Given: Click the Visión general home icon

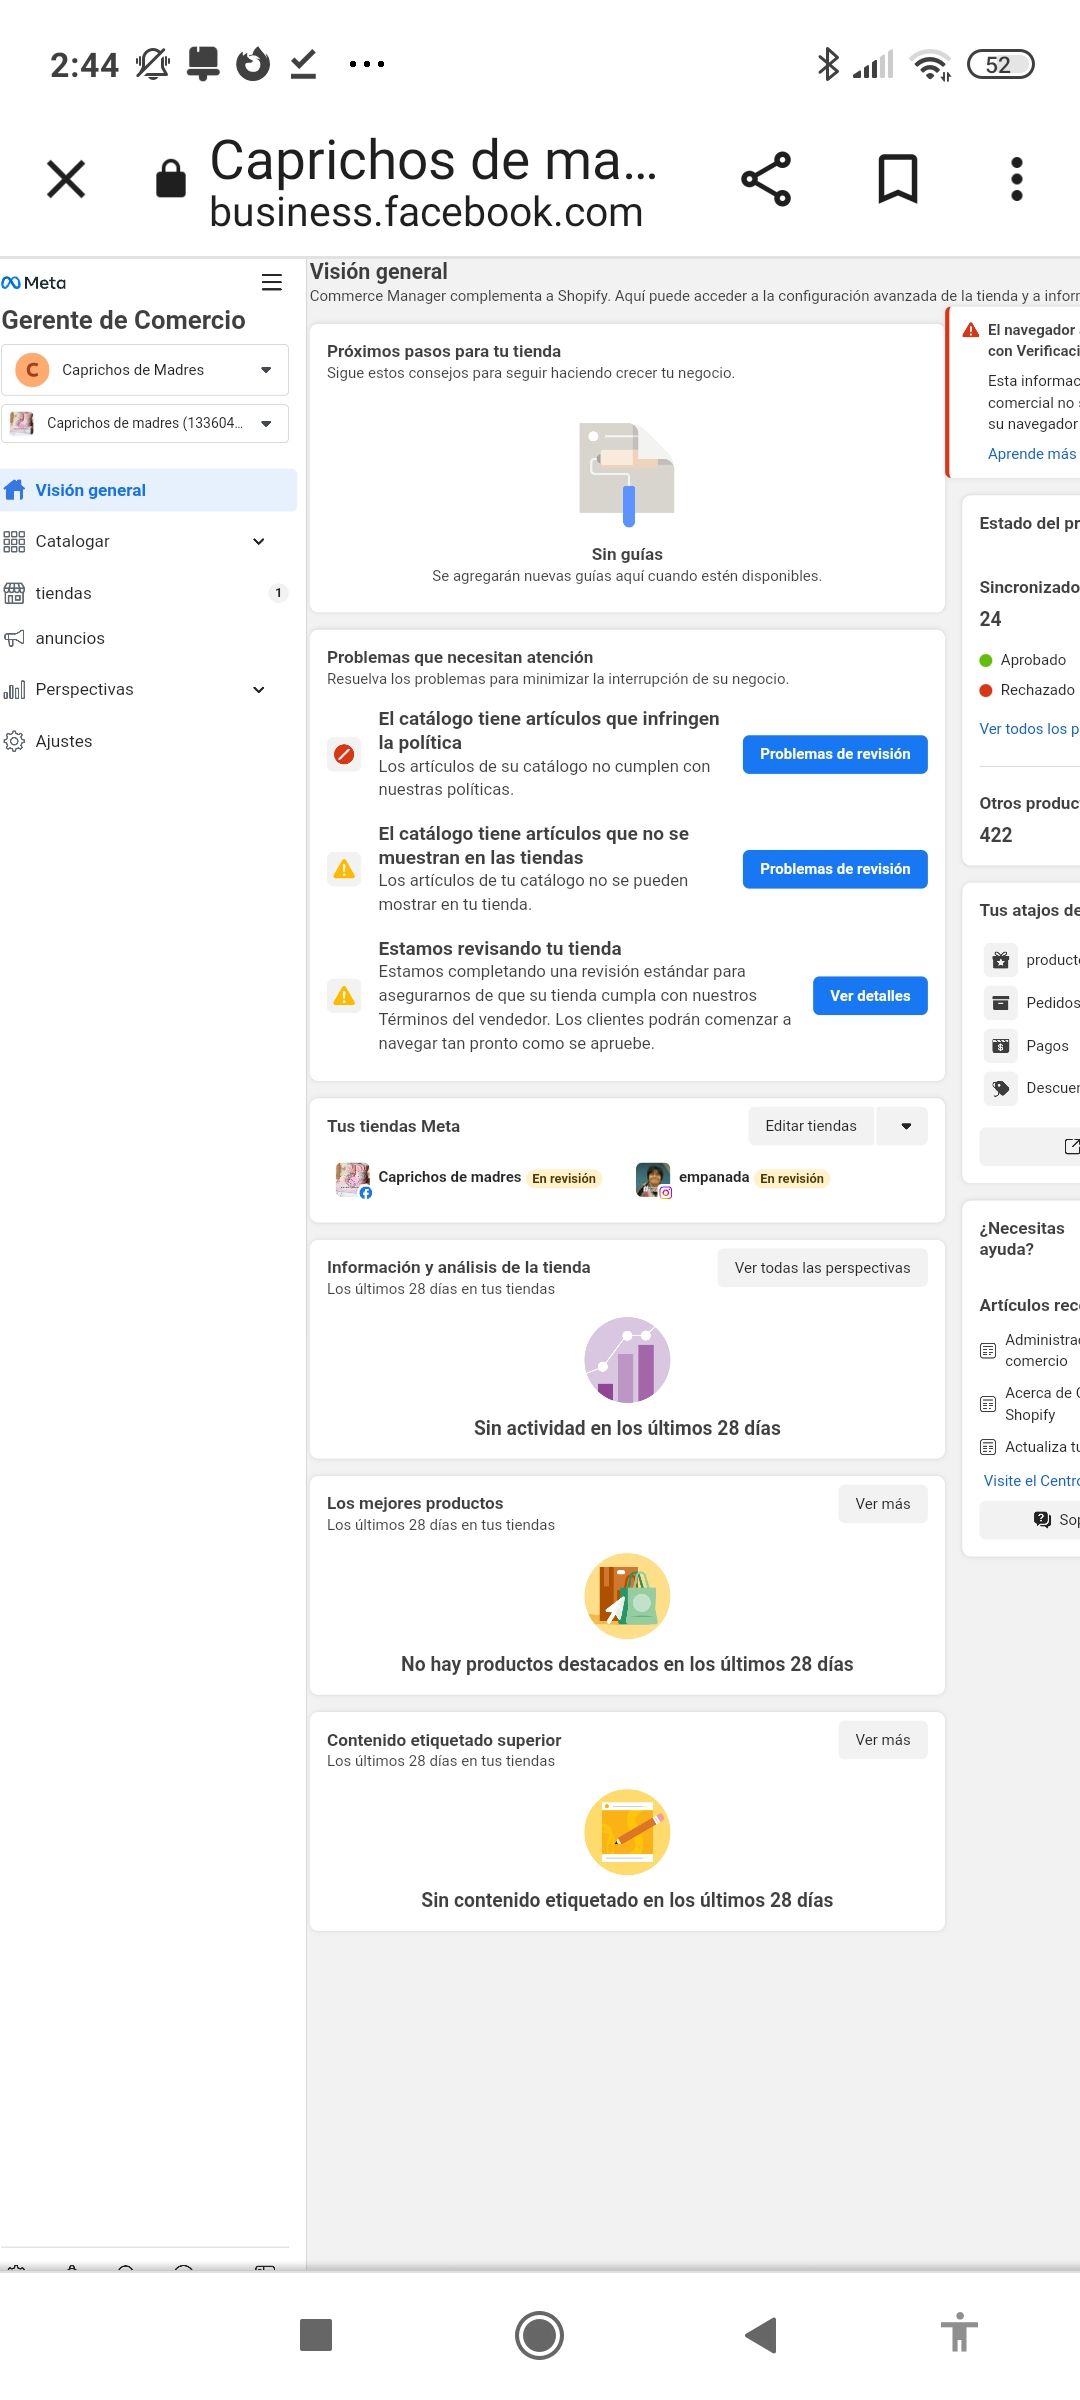Looking at the screenshot, I should (14, 490).
